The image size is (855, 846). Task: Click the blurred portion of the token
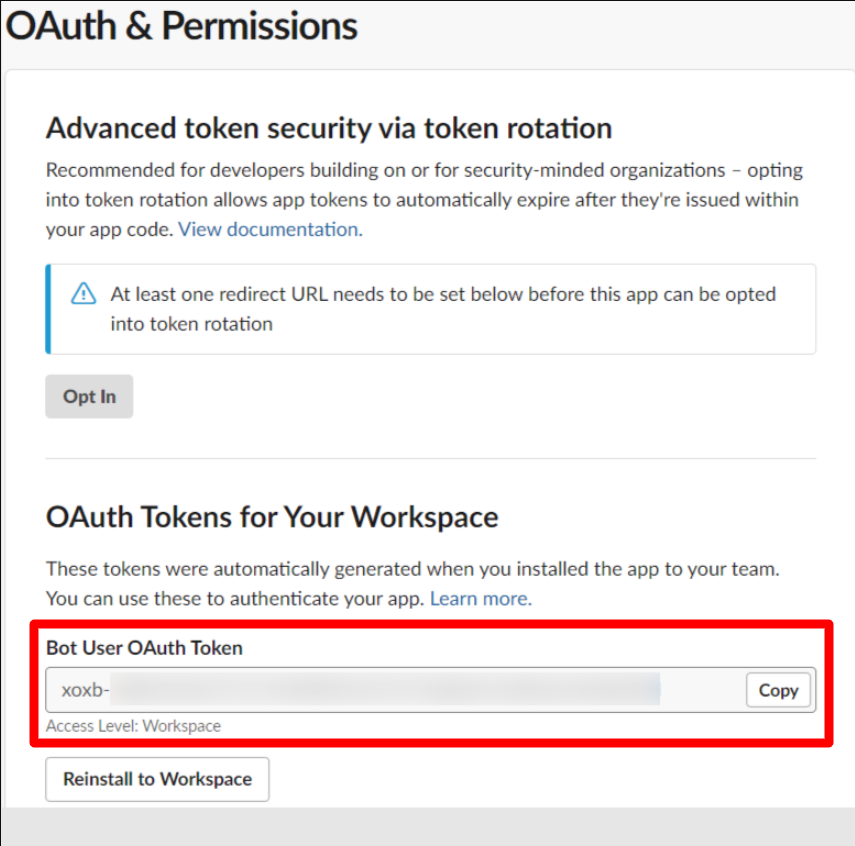(386, 689)
